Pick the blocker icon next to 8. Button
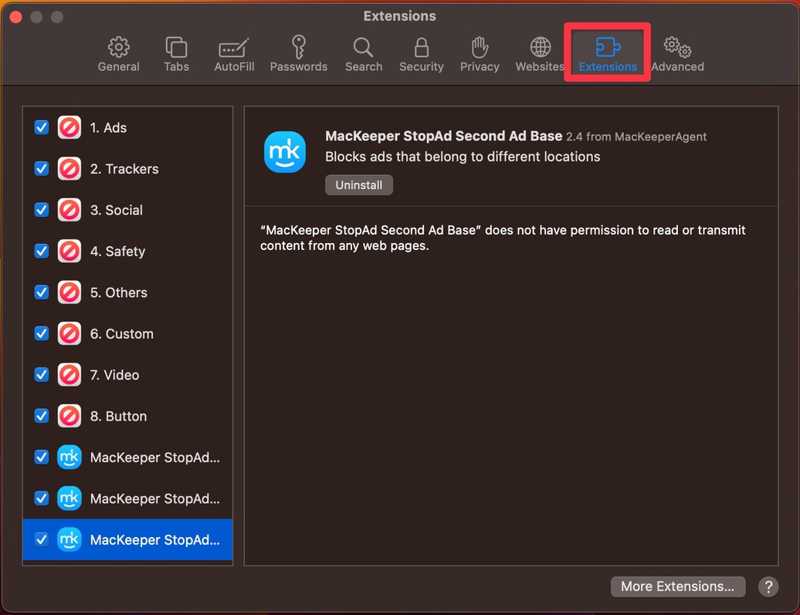The image size is (800, 615). click(x=69, y=416)
